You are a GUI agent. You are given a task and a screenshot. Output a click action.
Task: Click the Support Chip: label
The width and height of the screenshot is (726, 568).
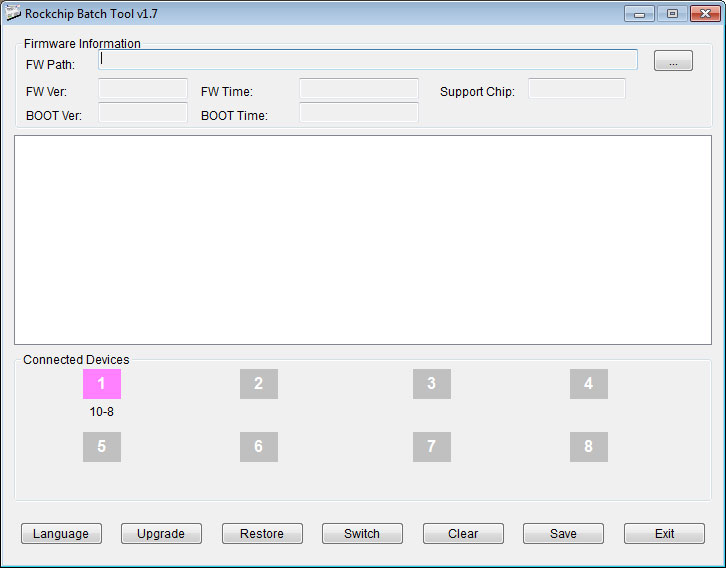pos(477,92)
